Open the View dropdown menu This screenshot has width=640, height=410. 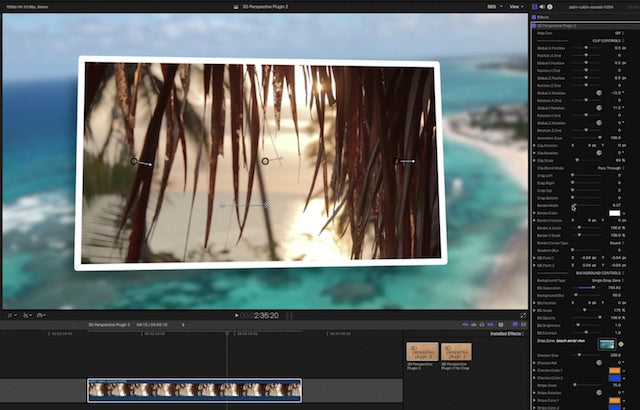click(516, 6)
